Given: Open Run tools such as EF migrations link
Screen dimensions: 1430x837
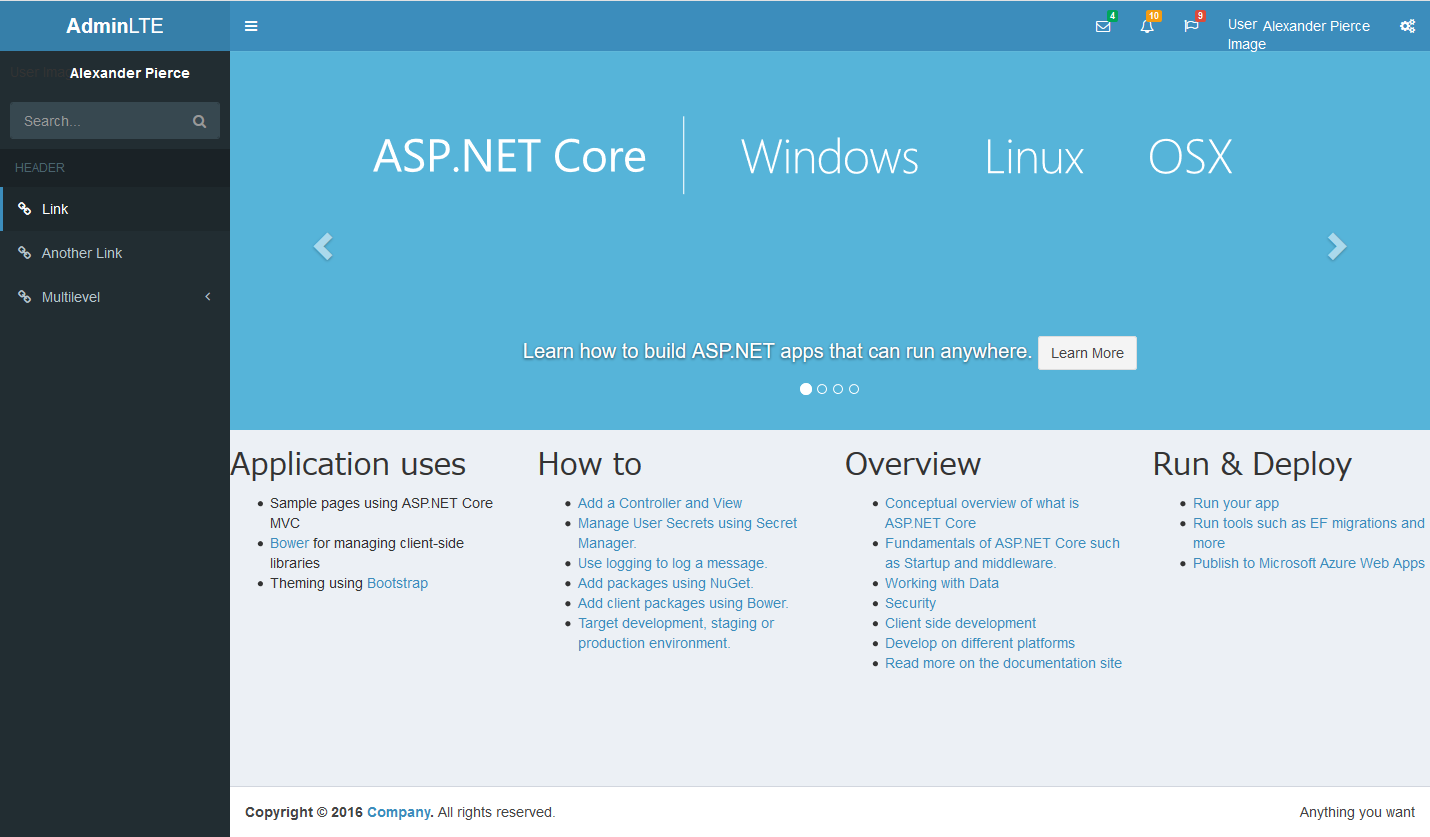Looking at the screenshot, I should pyautogui.click(x=1309, y=533).
